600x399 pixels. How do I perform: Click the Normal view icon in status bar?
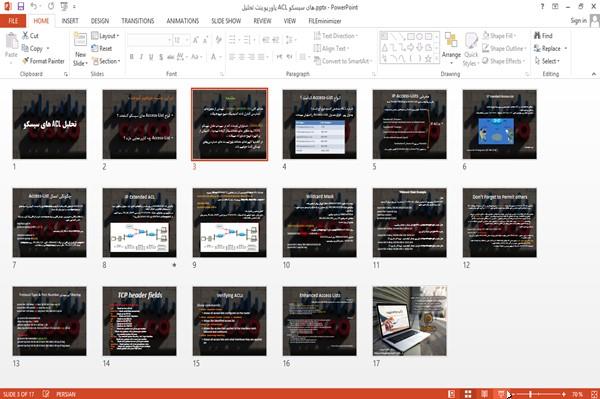point(452,394)
